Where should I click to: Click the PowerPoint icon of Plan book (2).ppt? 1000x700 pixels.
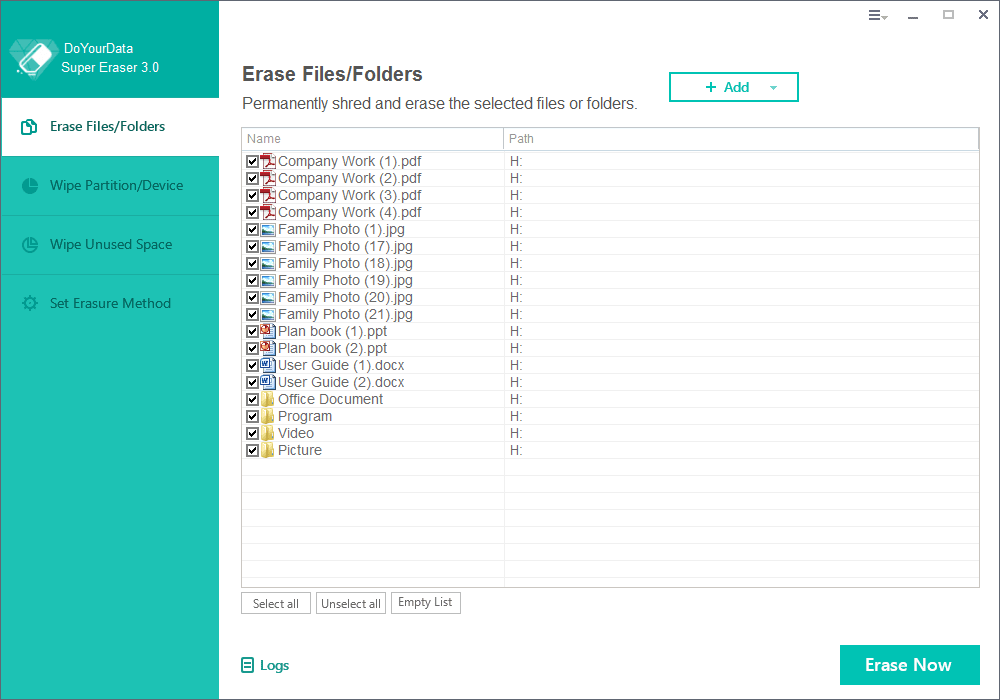pyautogui.click(x=268, y=348)
